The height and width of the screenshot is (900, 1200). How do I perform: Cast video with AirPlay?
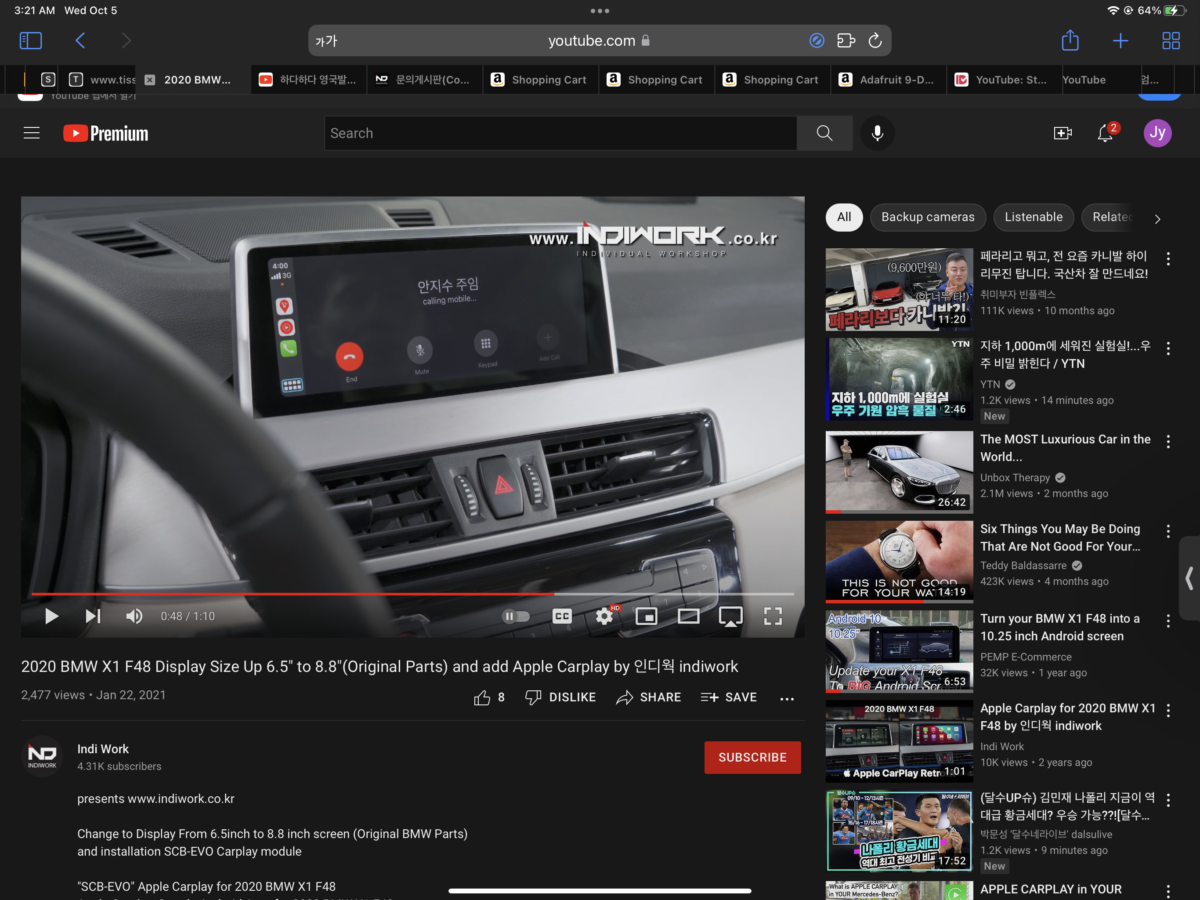point(730,616)
